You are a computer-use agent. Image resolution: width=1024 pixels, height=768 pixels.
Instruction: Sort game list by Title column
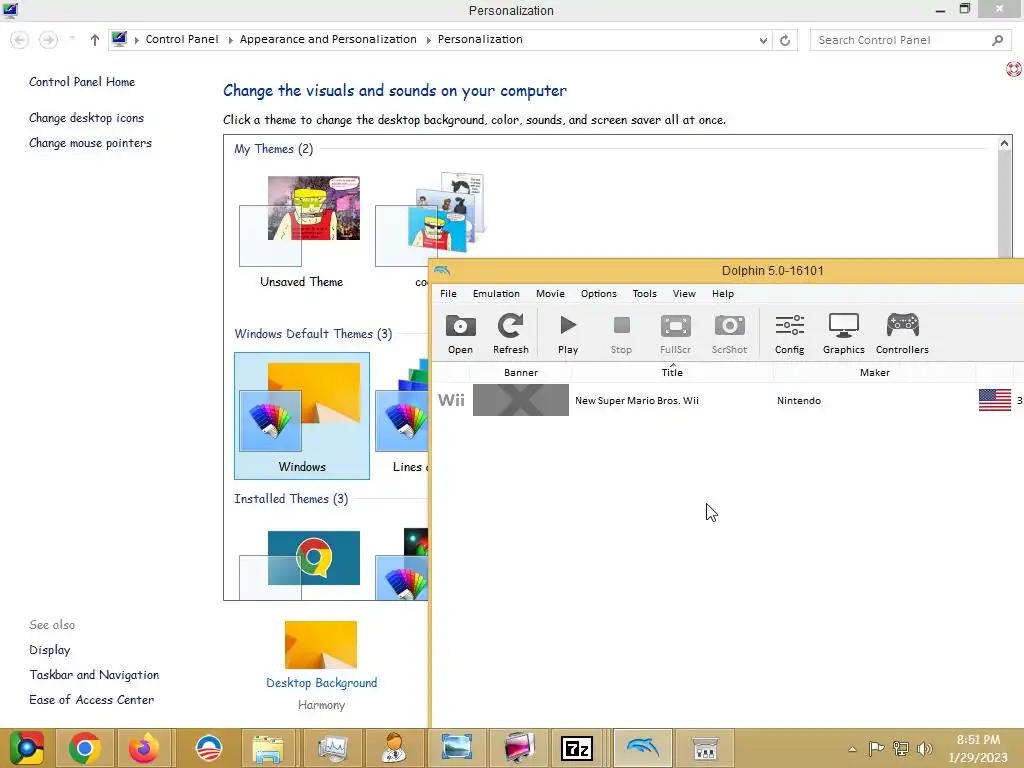pos(672,372)
